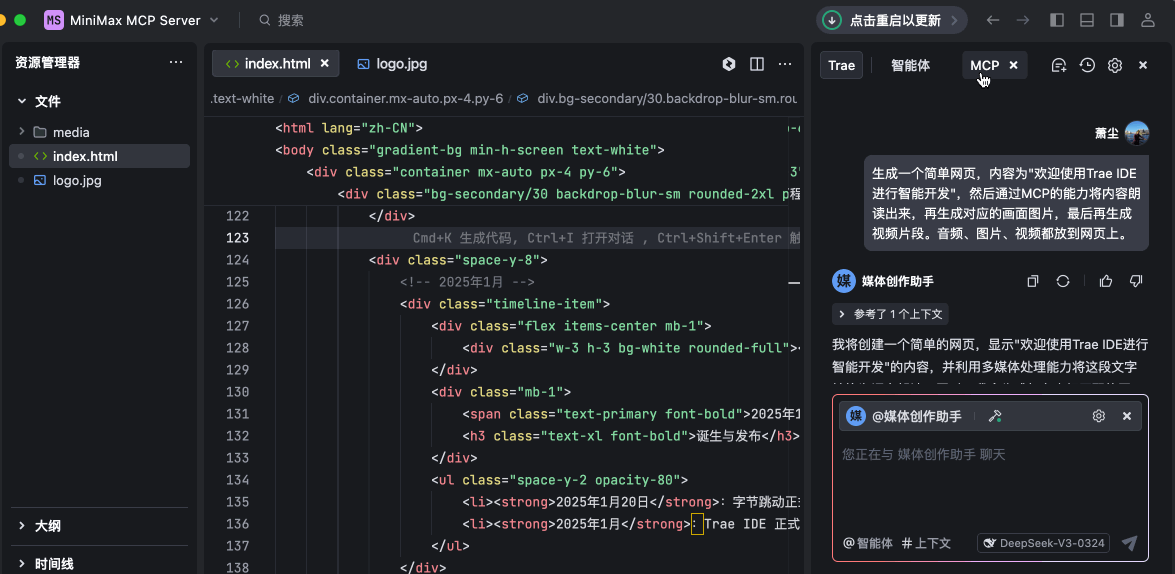Click the MS project avatar icon
This screenshot has height=574, width=1175.
coord(53,20)
